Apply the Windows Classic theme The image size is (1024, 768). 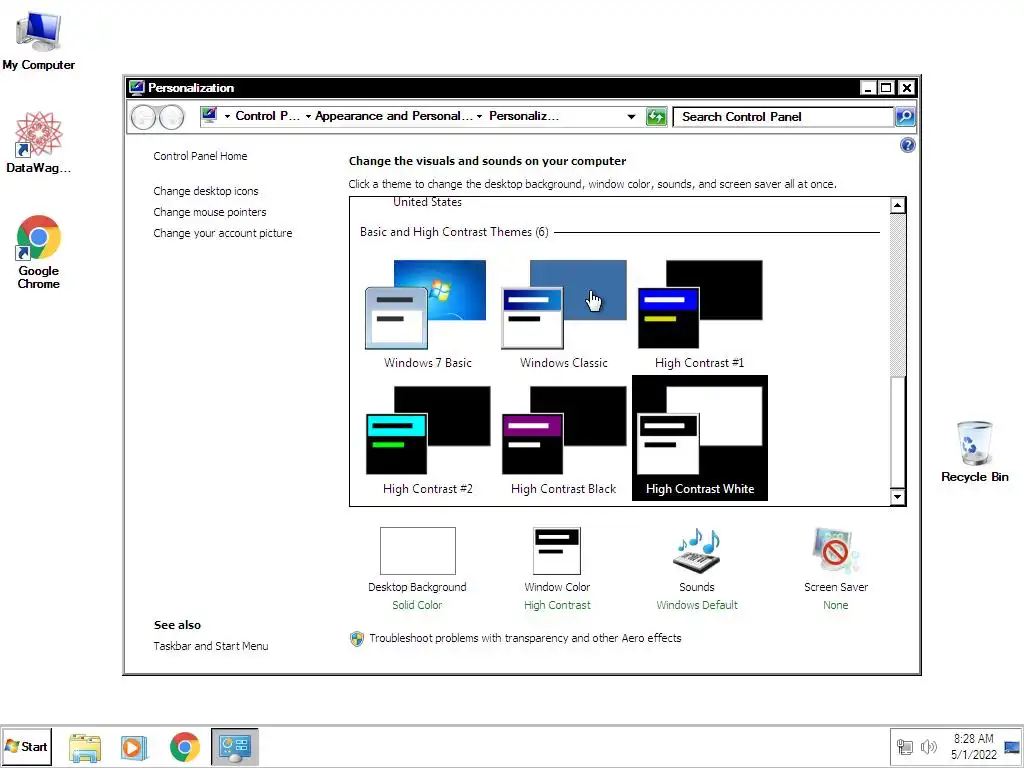coord(564,315)
